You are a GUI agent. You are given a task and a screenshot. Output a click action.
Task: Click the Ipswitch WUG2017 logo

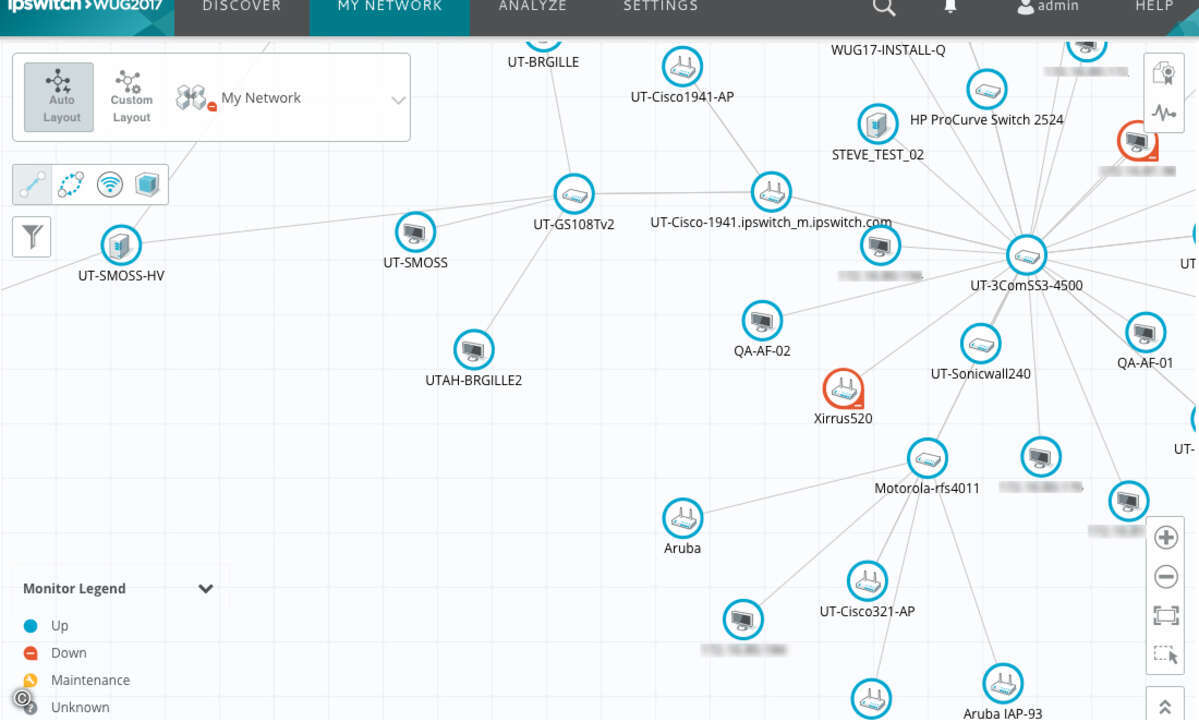[x=85, y=7]
